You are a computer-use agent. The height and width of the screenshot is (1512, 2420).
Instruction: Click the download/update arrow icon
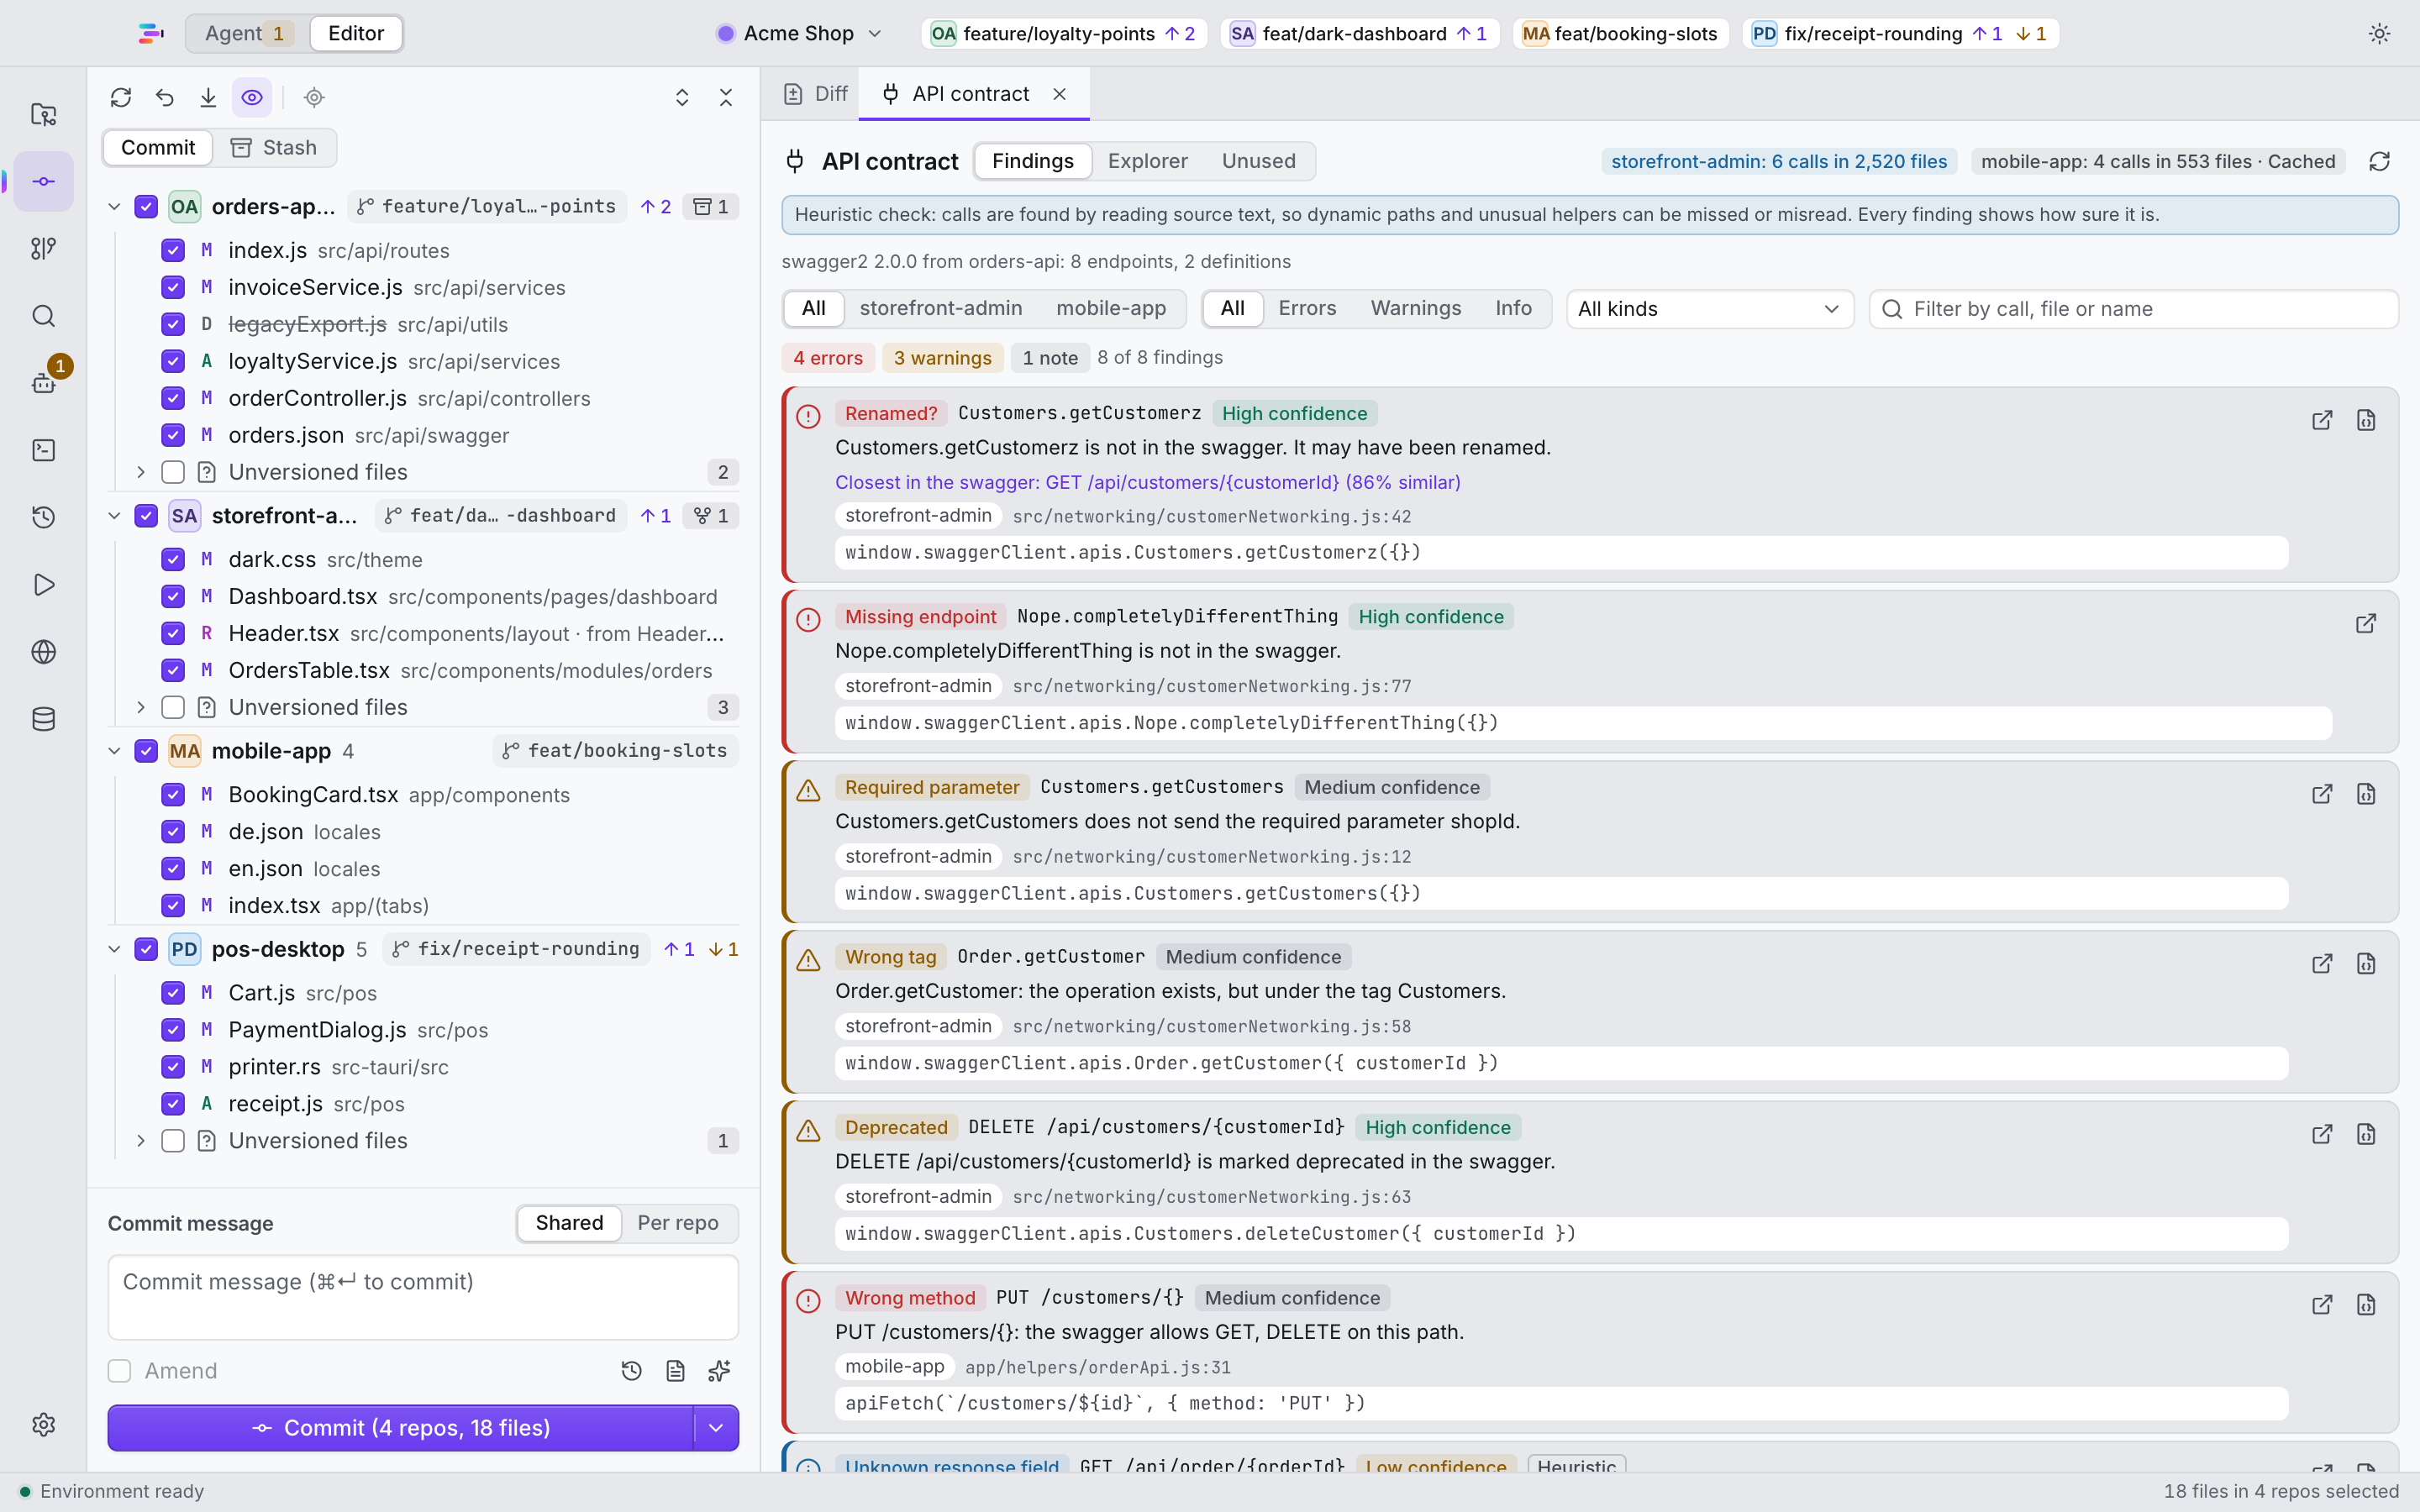[x=208, y=97]
